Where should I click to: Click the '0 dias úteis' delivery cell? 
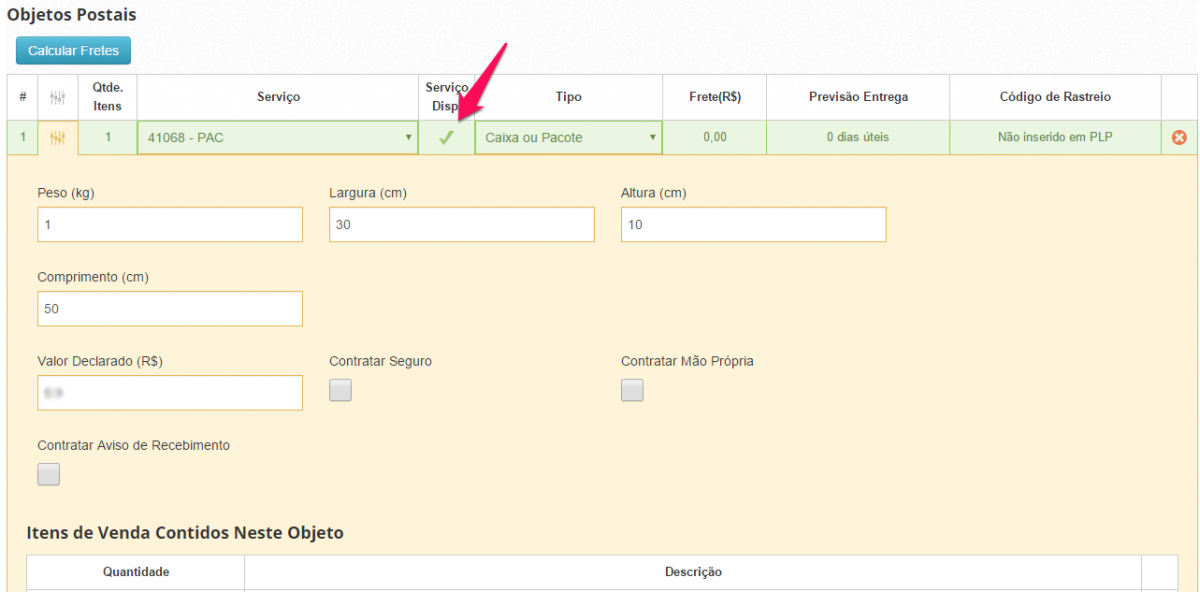(858, 138)
